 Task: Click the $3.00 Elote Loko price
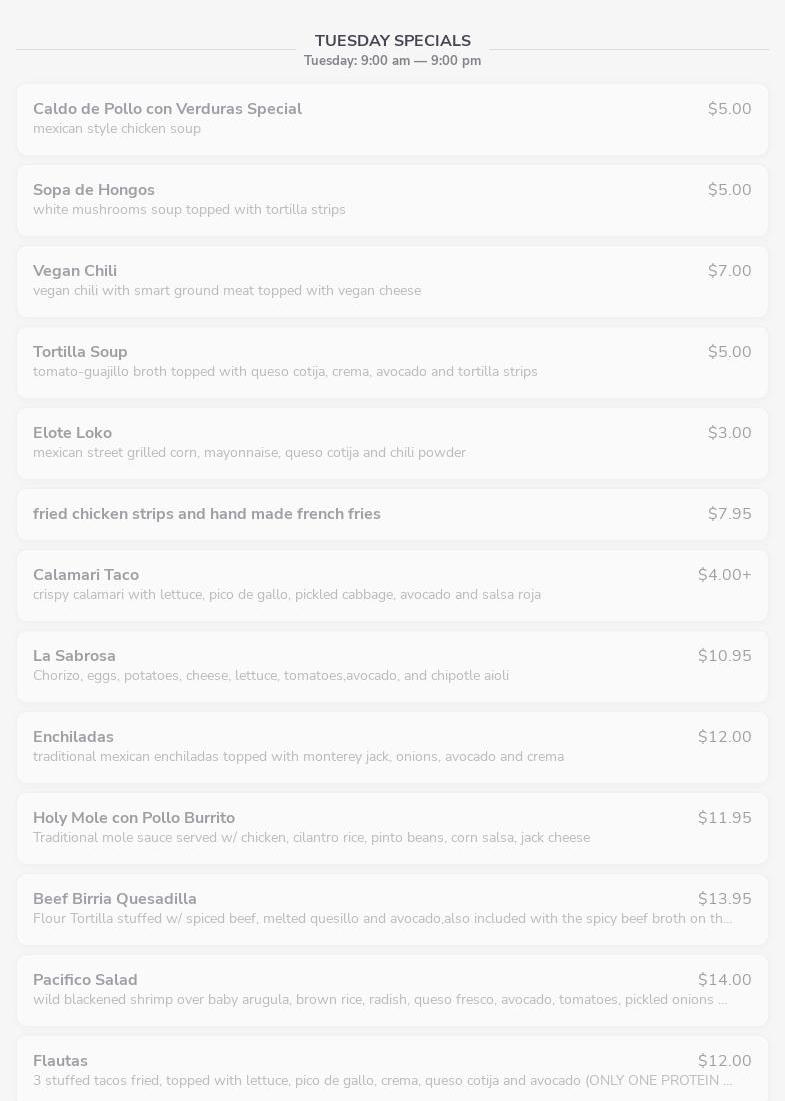[730, 433]
